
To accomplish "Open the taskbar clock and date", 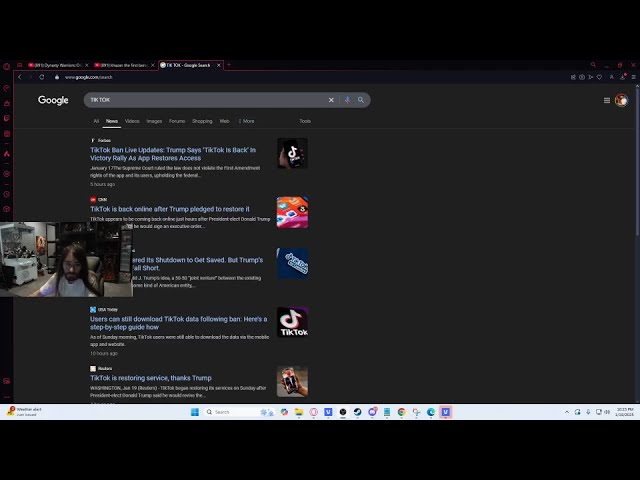I will coord(624,411).
